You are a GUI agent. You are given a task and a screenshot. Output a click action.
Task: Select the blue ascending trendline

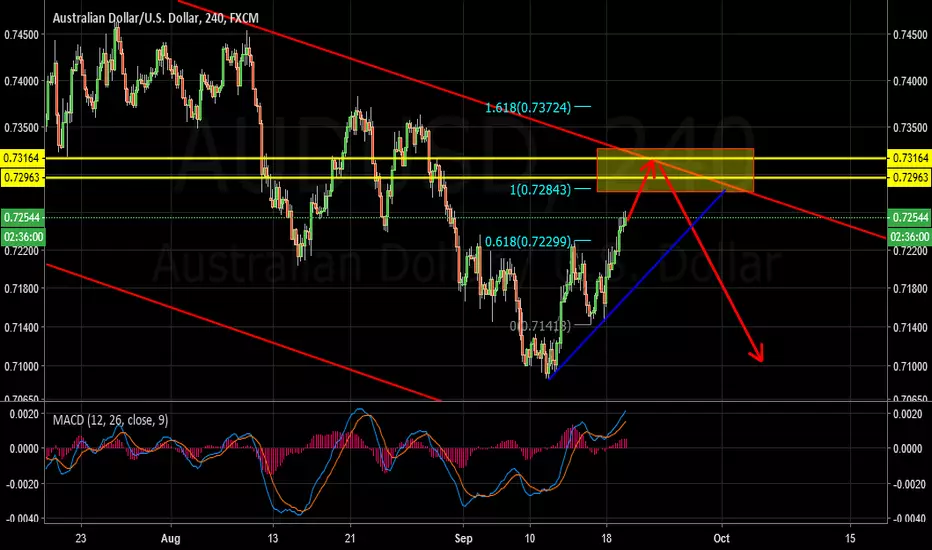[x=637, y=284]
